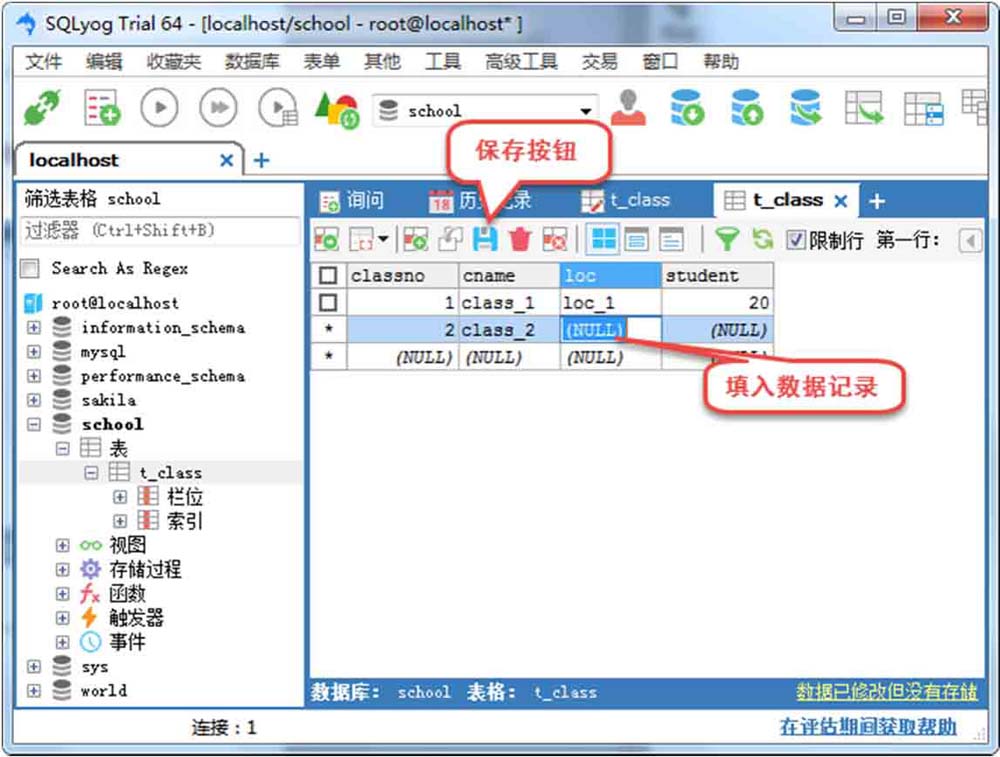This screenshot has height=757, width=1000.
Task: Expand the 栏位 columns node
Action: pyautogui.click(x=120, y=497)
